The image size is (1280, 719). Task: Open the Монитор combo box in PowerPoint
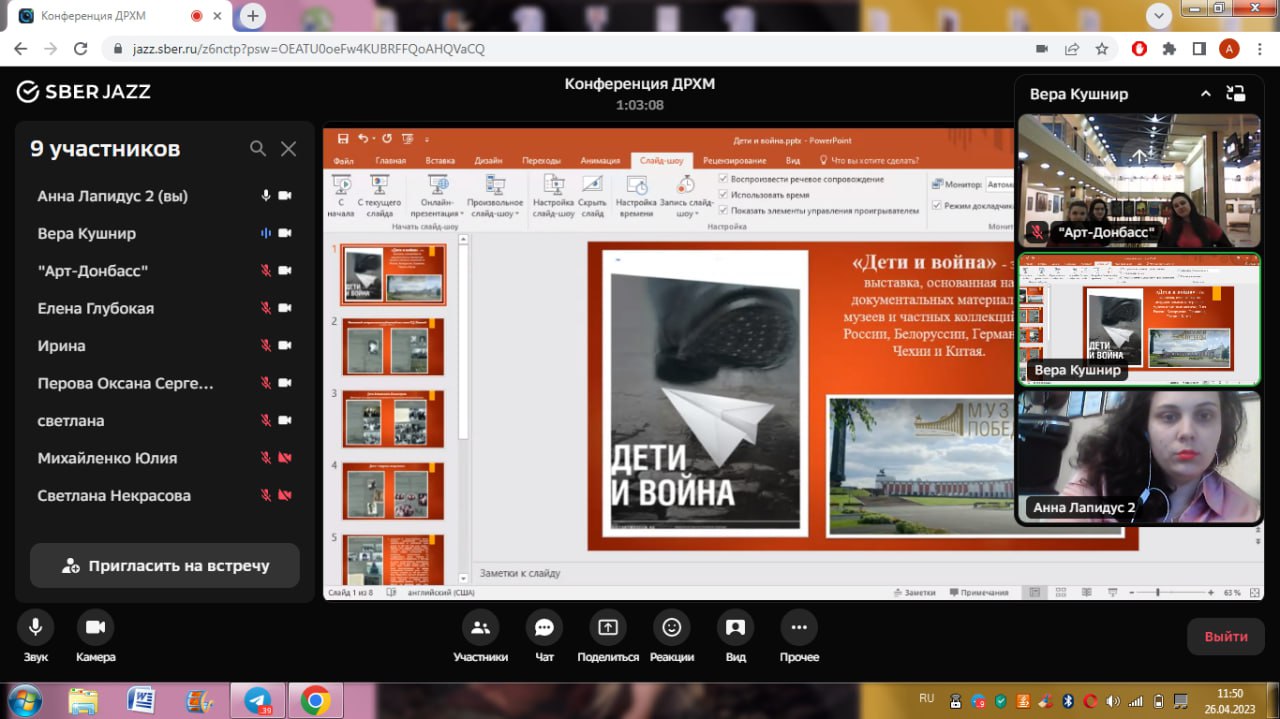point(999,184)
